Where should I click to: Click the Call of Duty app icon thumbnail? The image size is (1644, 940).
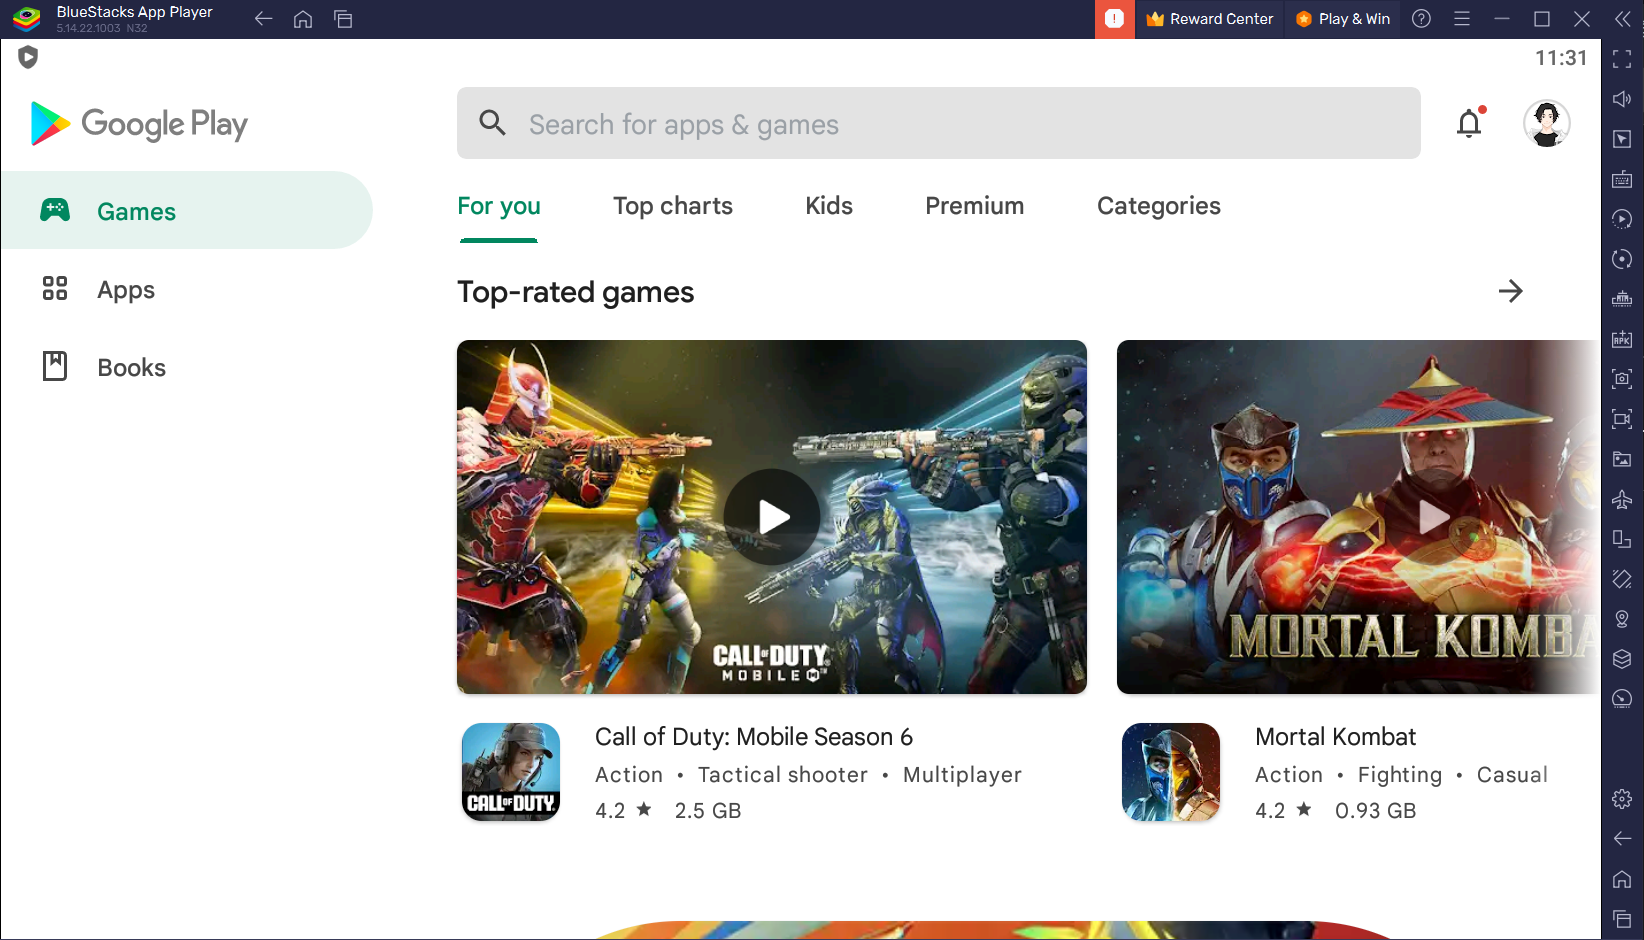511,772
